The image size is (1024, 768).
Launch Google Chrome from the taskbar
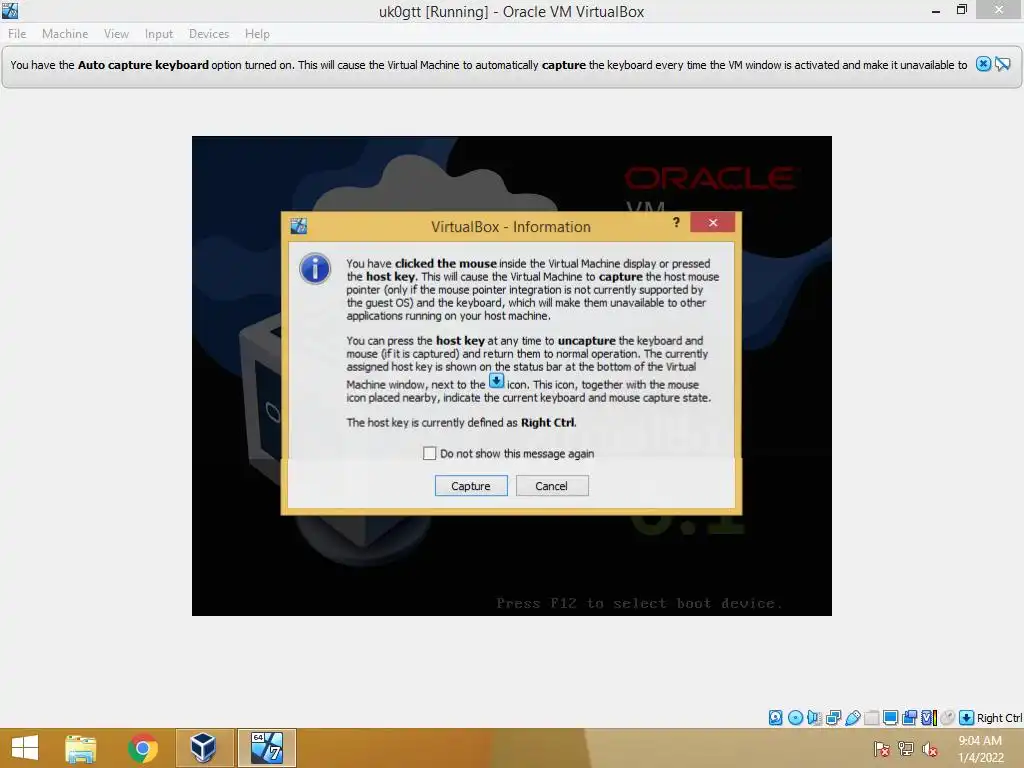coord(142,748)
